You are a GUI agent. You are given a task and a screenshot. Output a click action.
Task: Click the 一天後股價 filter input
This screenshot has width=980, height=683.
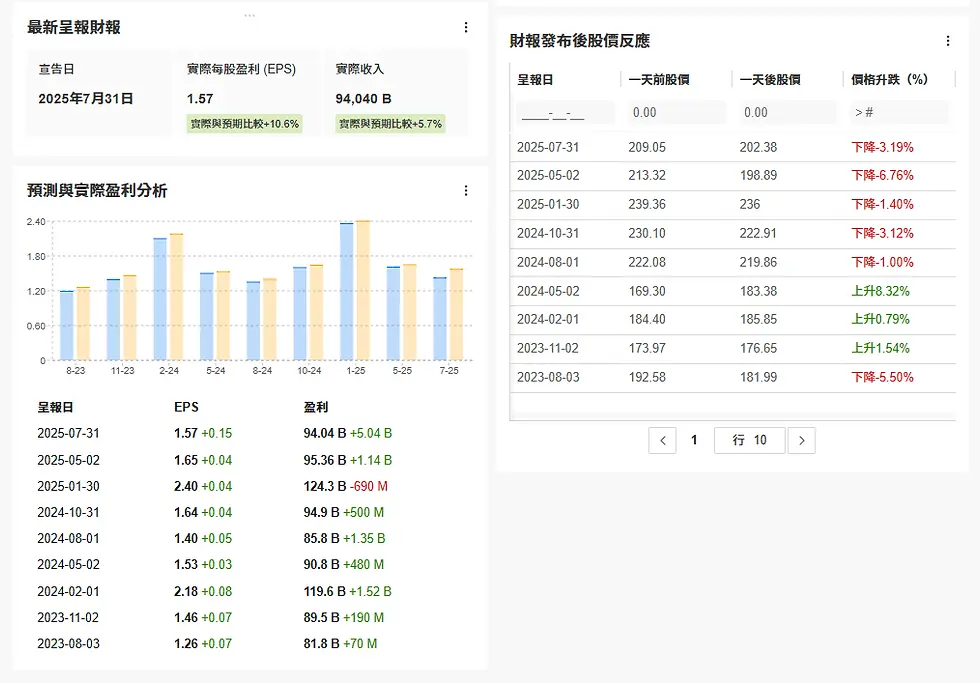[x=788, y=113]
